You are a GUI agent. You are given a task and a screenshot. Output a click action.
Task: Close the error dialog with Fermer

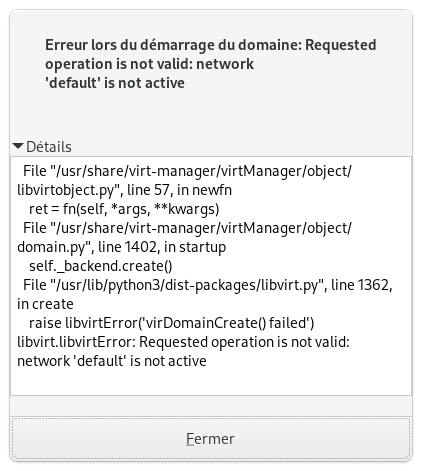[211, 439]
